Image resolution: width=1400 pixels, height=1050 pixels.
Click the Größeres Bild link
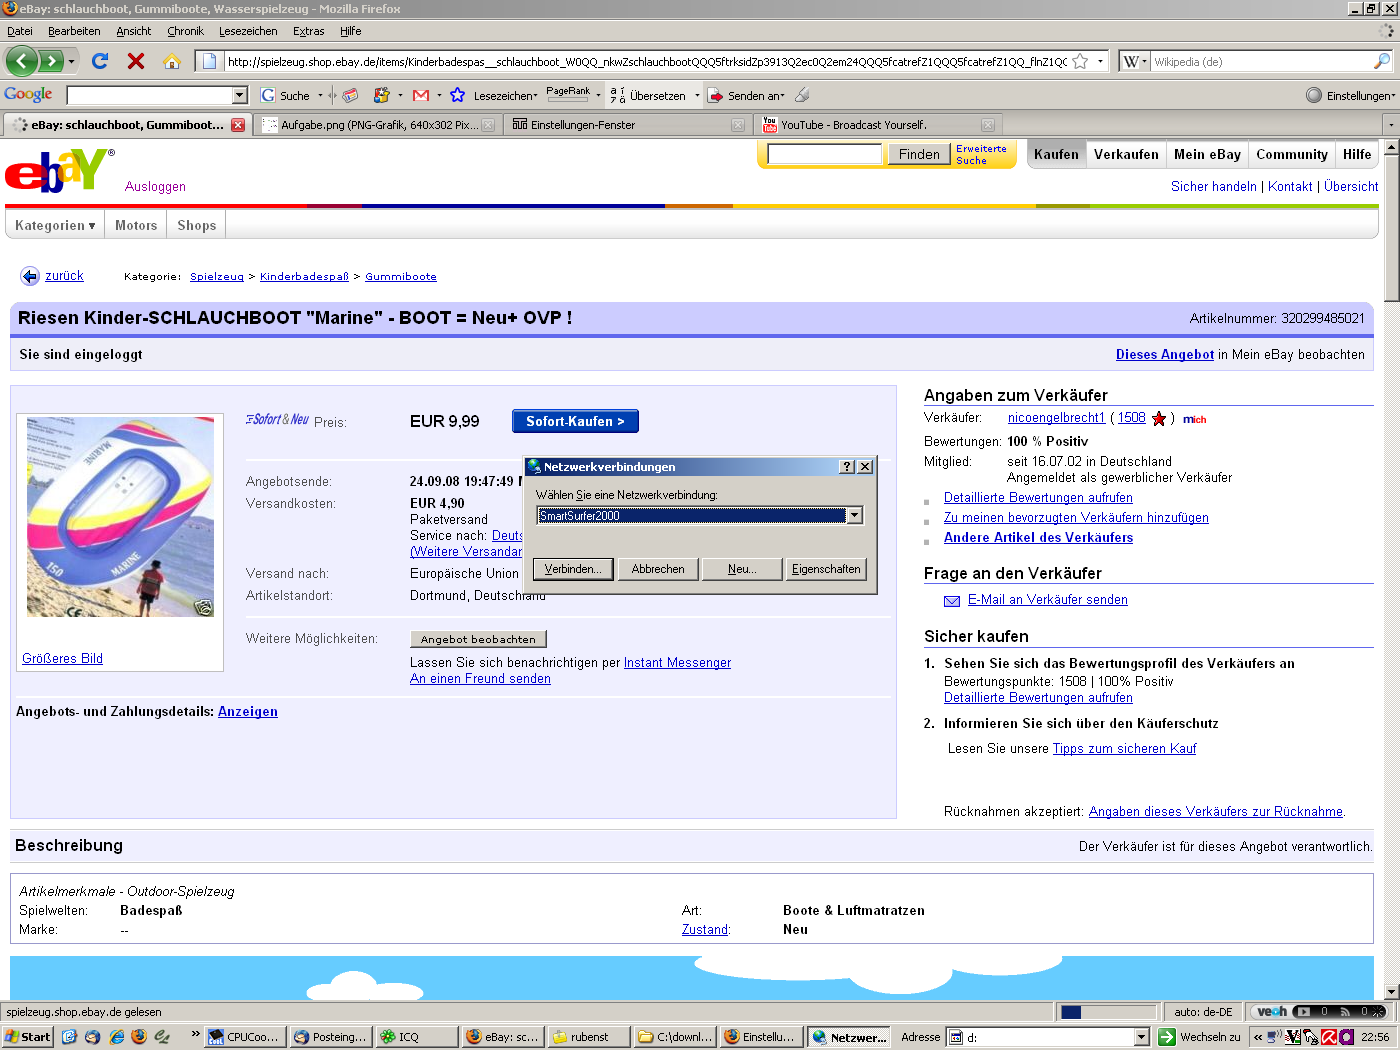click(62, 659)
